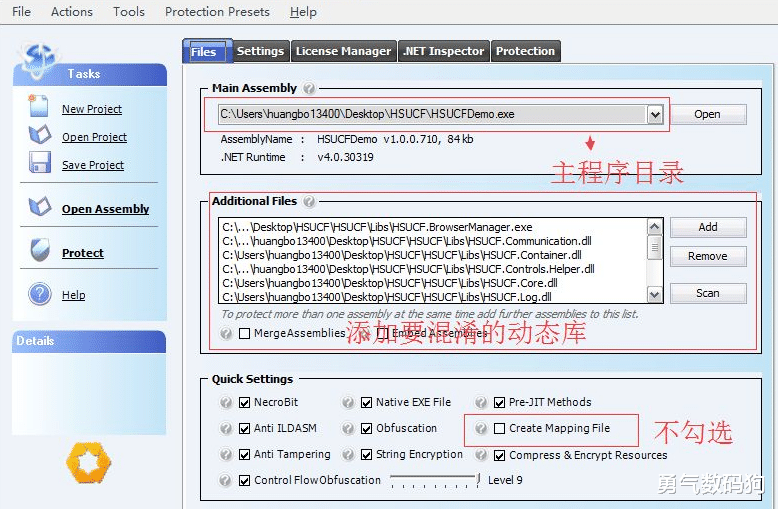Image resolution: width=778 pixels, height=509 pixels.
Task: Uncheck the NecroBit checkbox
Action: 244,402
